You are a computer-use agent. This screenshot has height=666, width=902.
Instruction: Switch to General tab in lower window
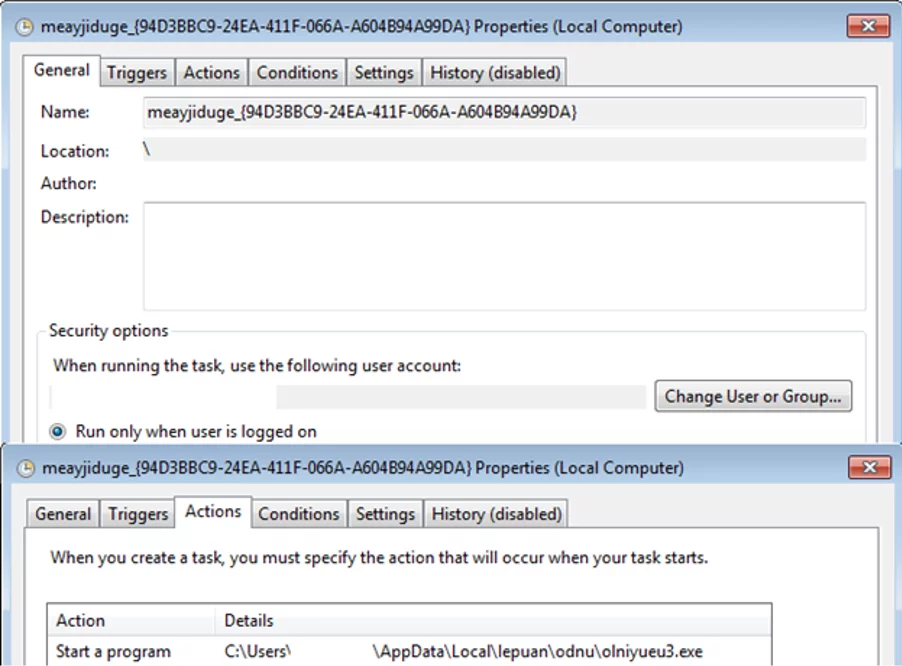coord(63,514)
